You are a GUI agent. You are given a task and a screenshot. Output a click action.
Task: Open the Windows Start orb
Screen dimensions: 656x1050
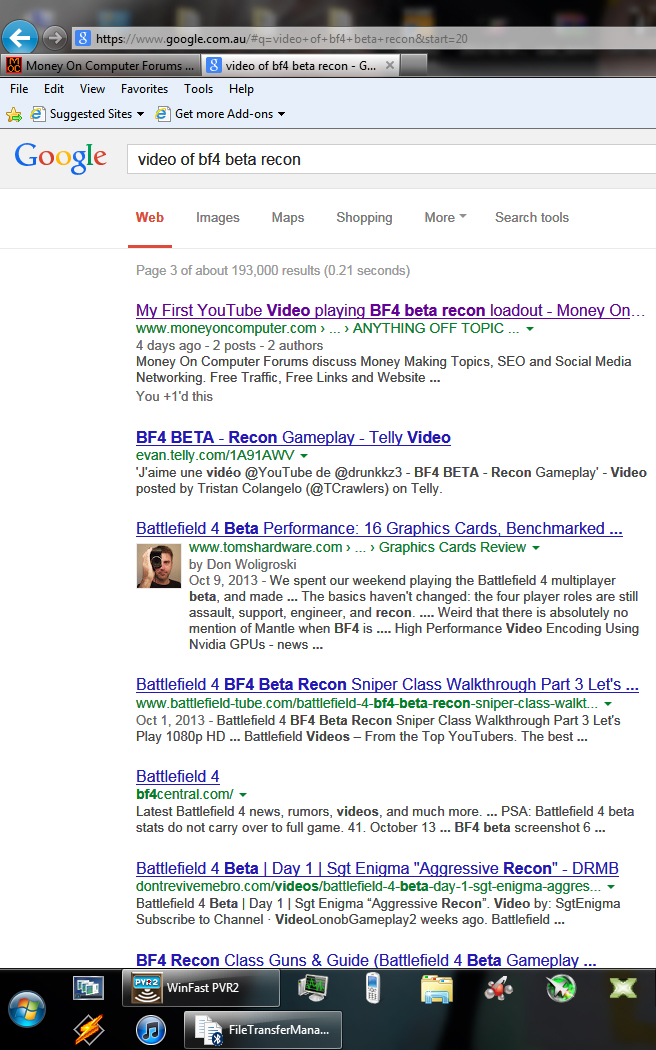(x=27, y=1008)
